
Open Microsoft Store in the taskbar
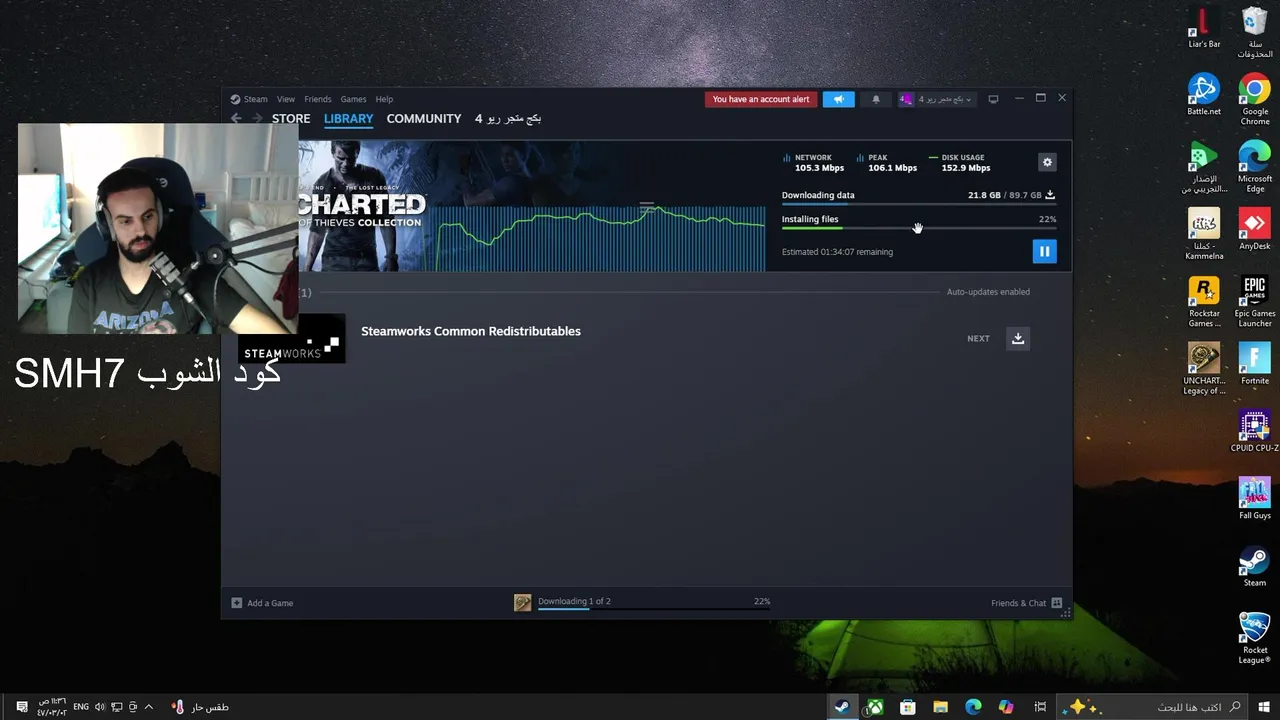pyautogui.click(x=907, y=707)
